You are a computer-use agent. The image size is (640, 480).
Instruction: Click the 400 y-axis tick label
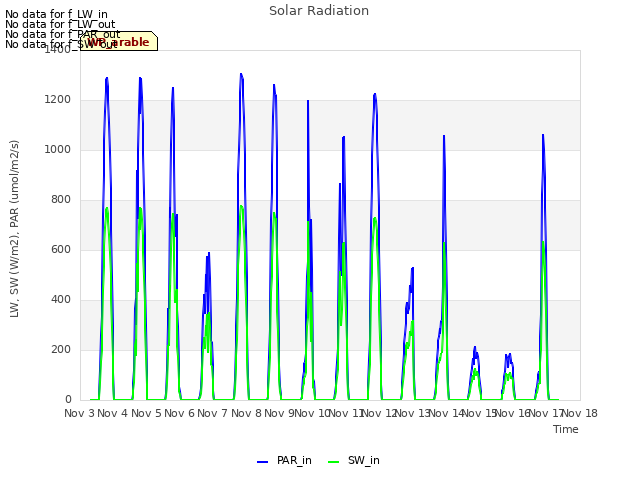(61, 300)
